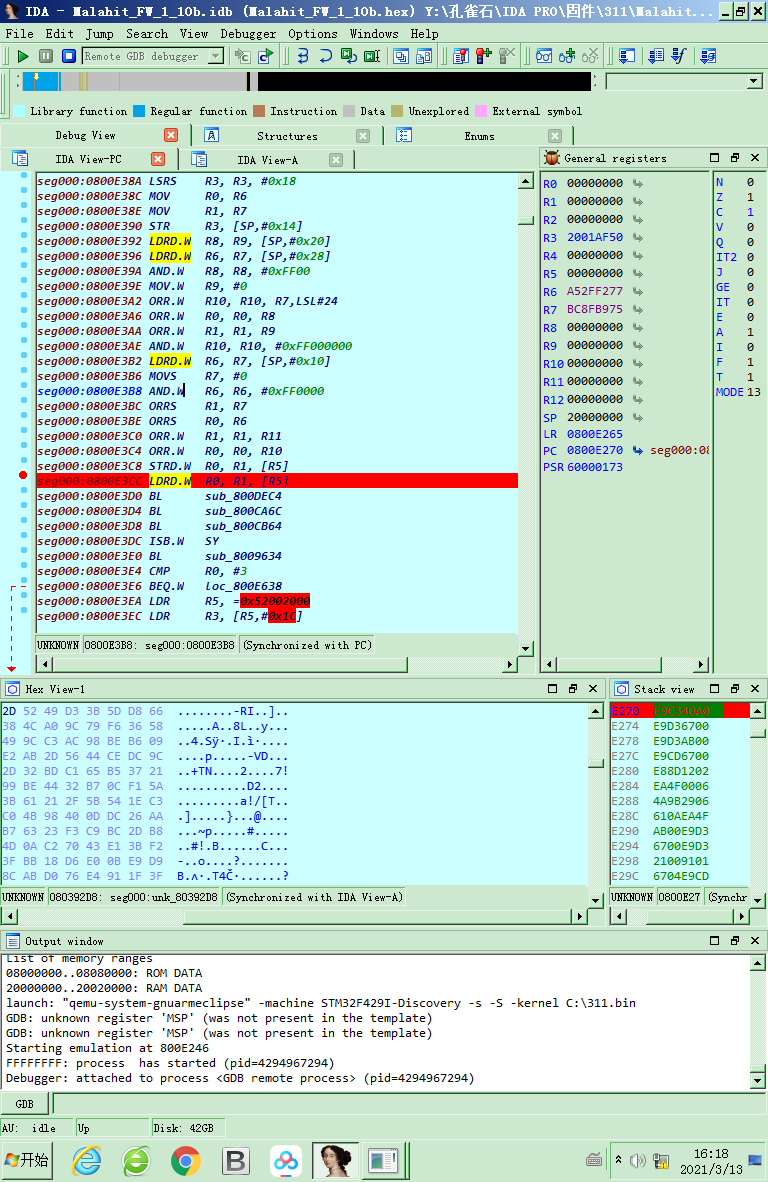
Task: Open the debugger windows icon
Action: click(x=401, y=57)
